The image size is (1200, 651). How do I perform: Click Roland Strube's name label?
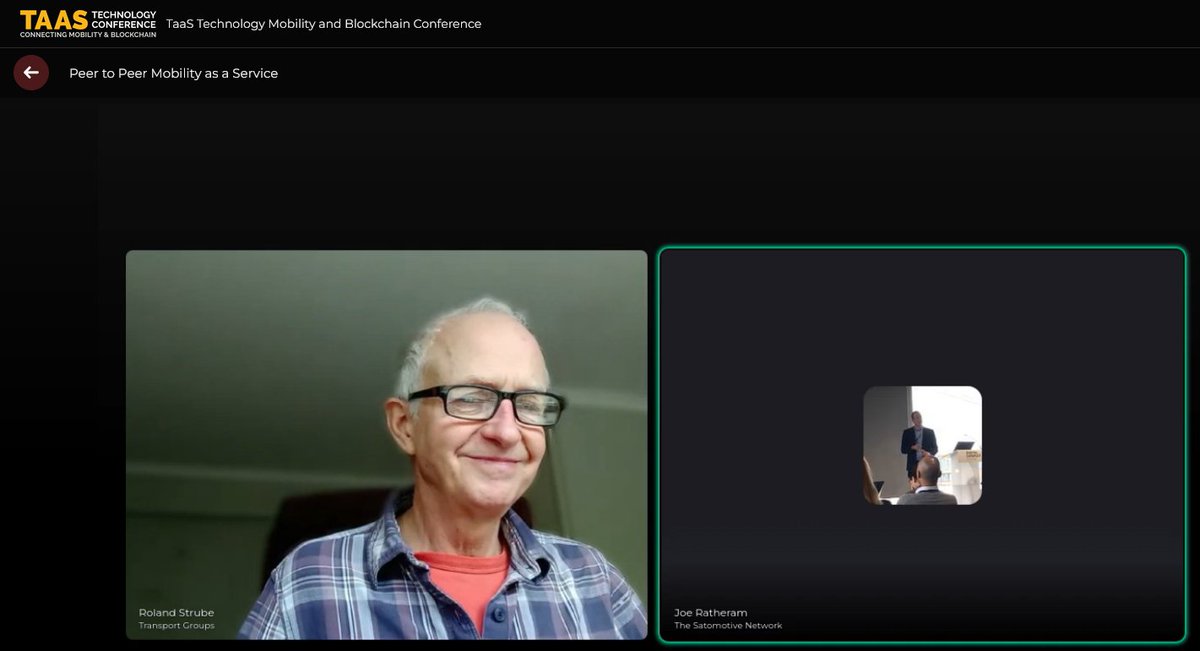(177, 613)
